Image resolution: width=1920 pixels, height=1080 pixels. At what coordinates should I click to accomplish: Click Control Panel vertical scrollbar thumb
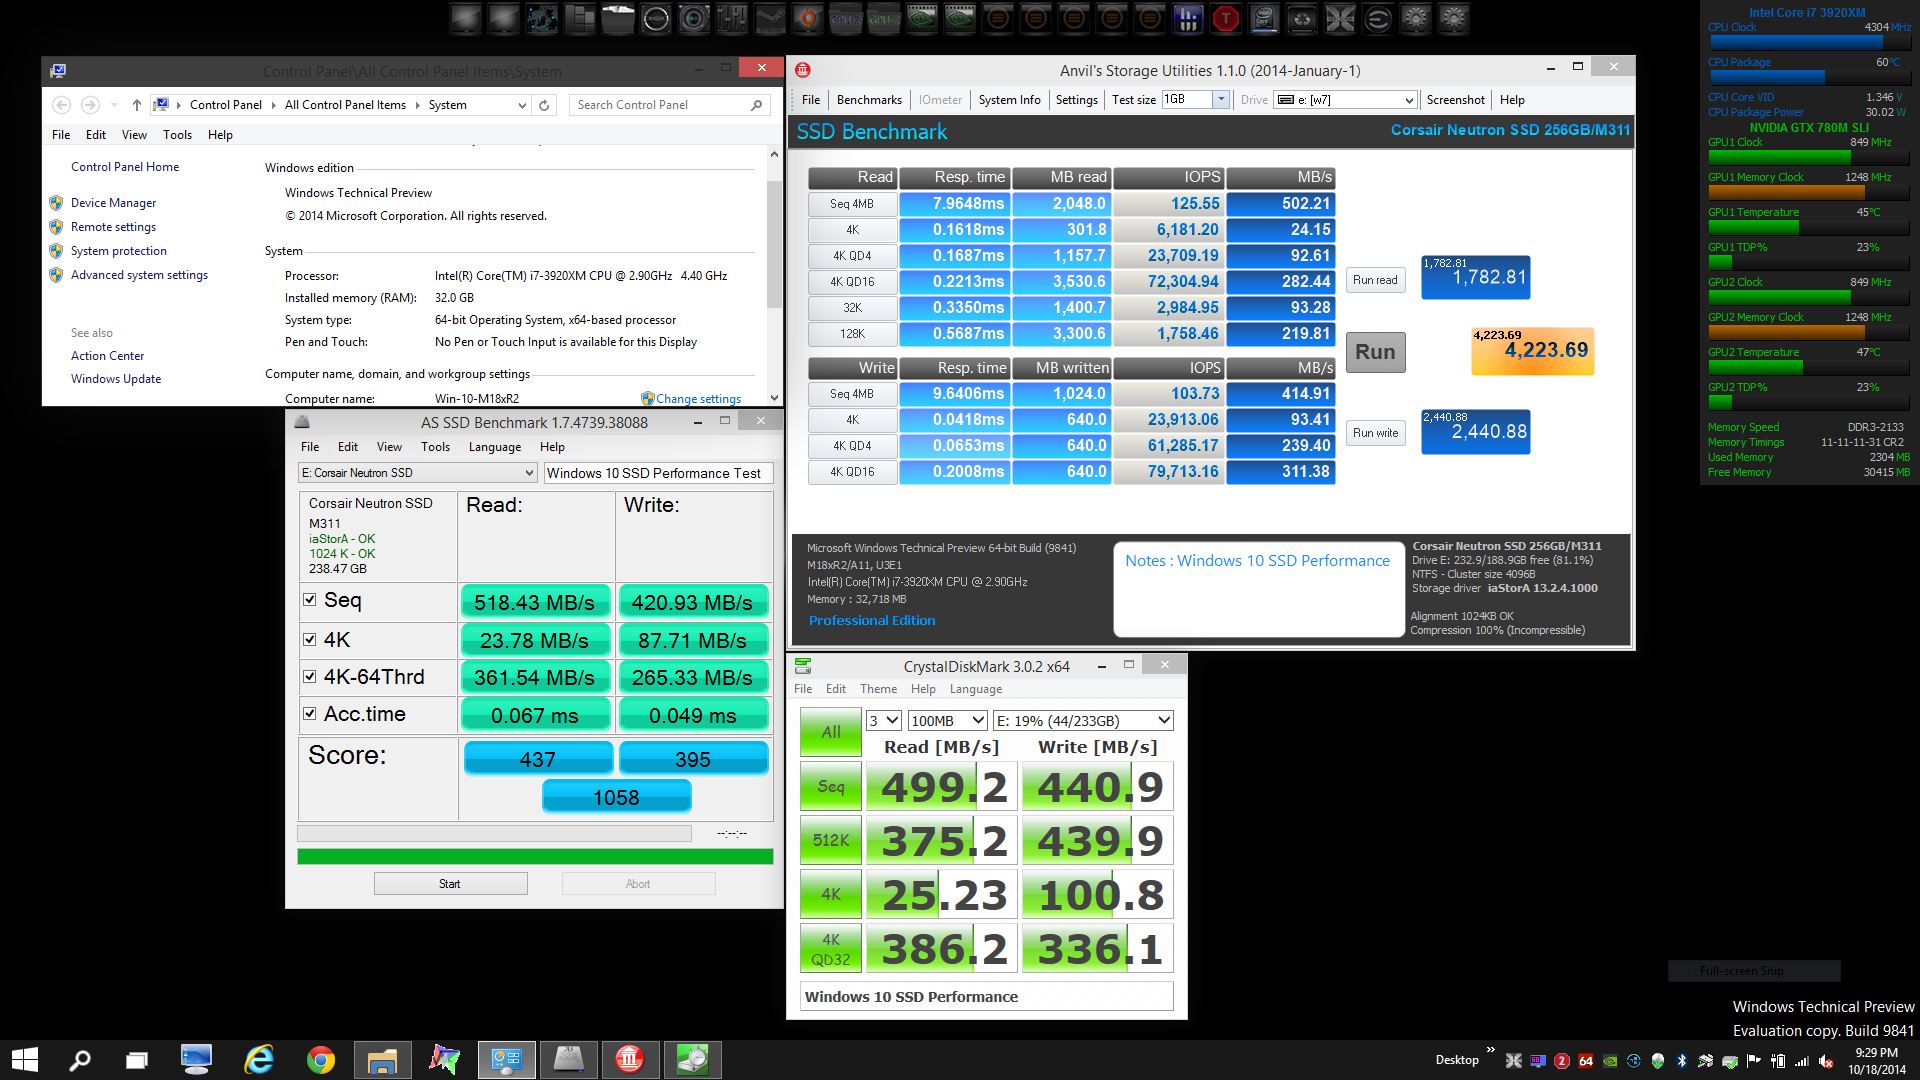(x=773, y=244)
